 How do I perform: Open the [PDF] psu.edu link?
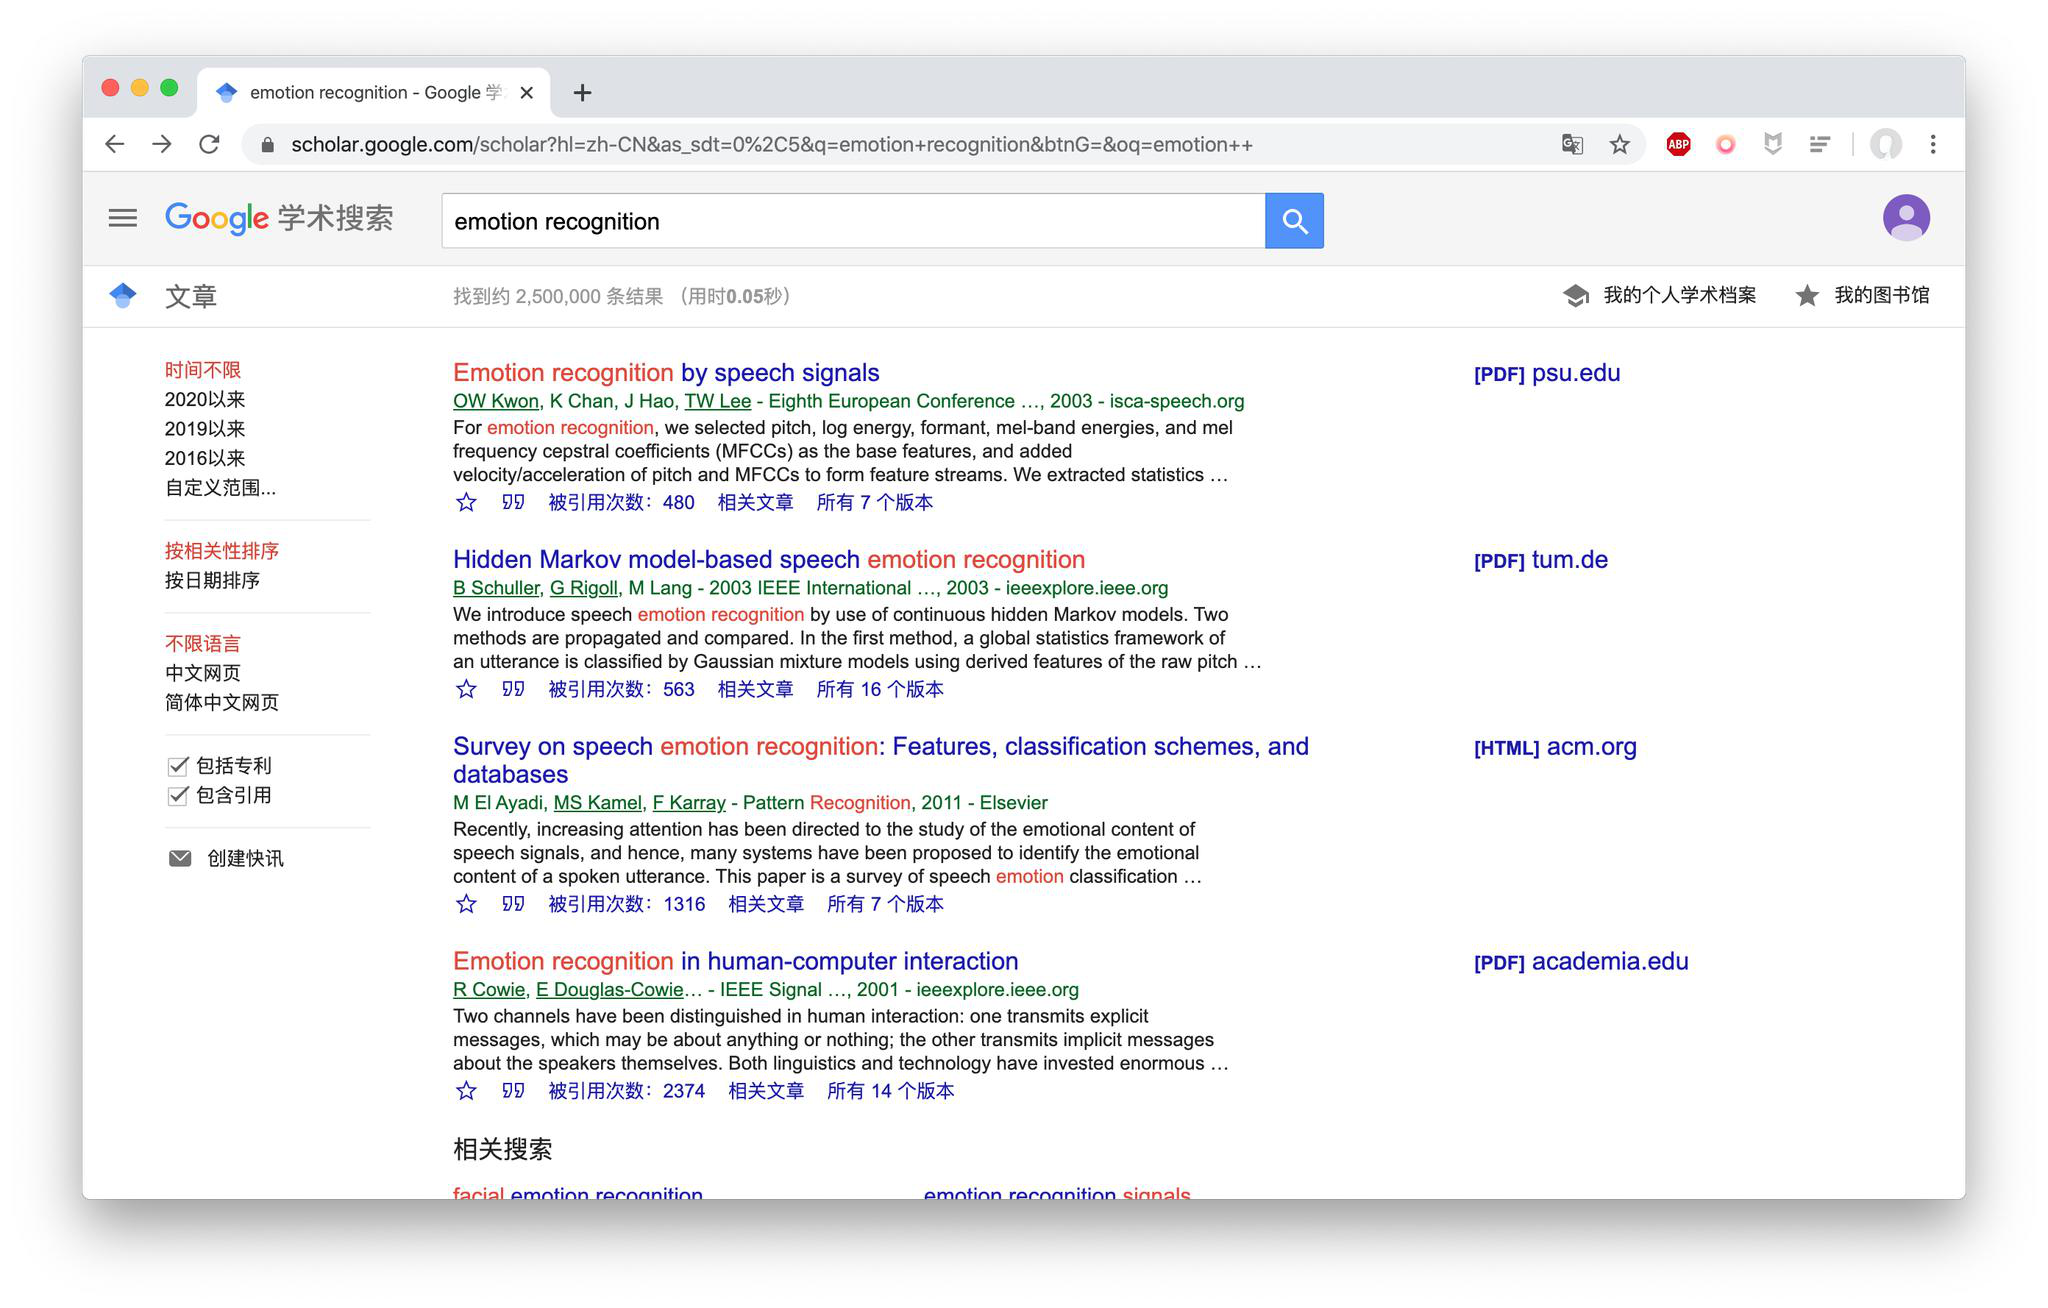[1547, 374]
